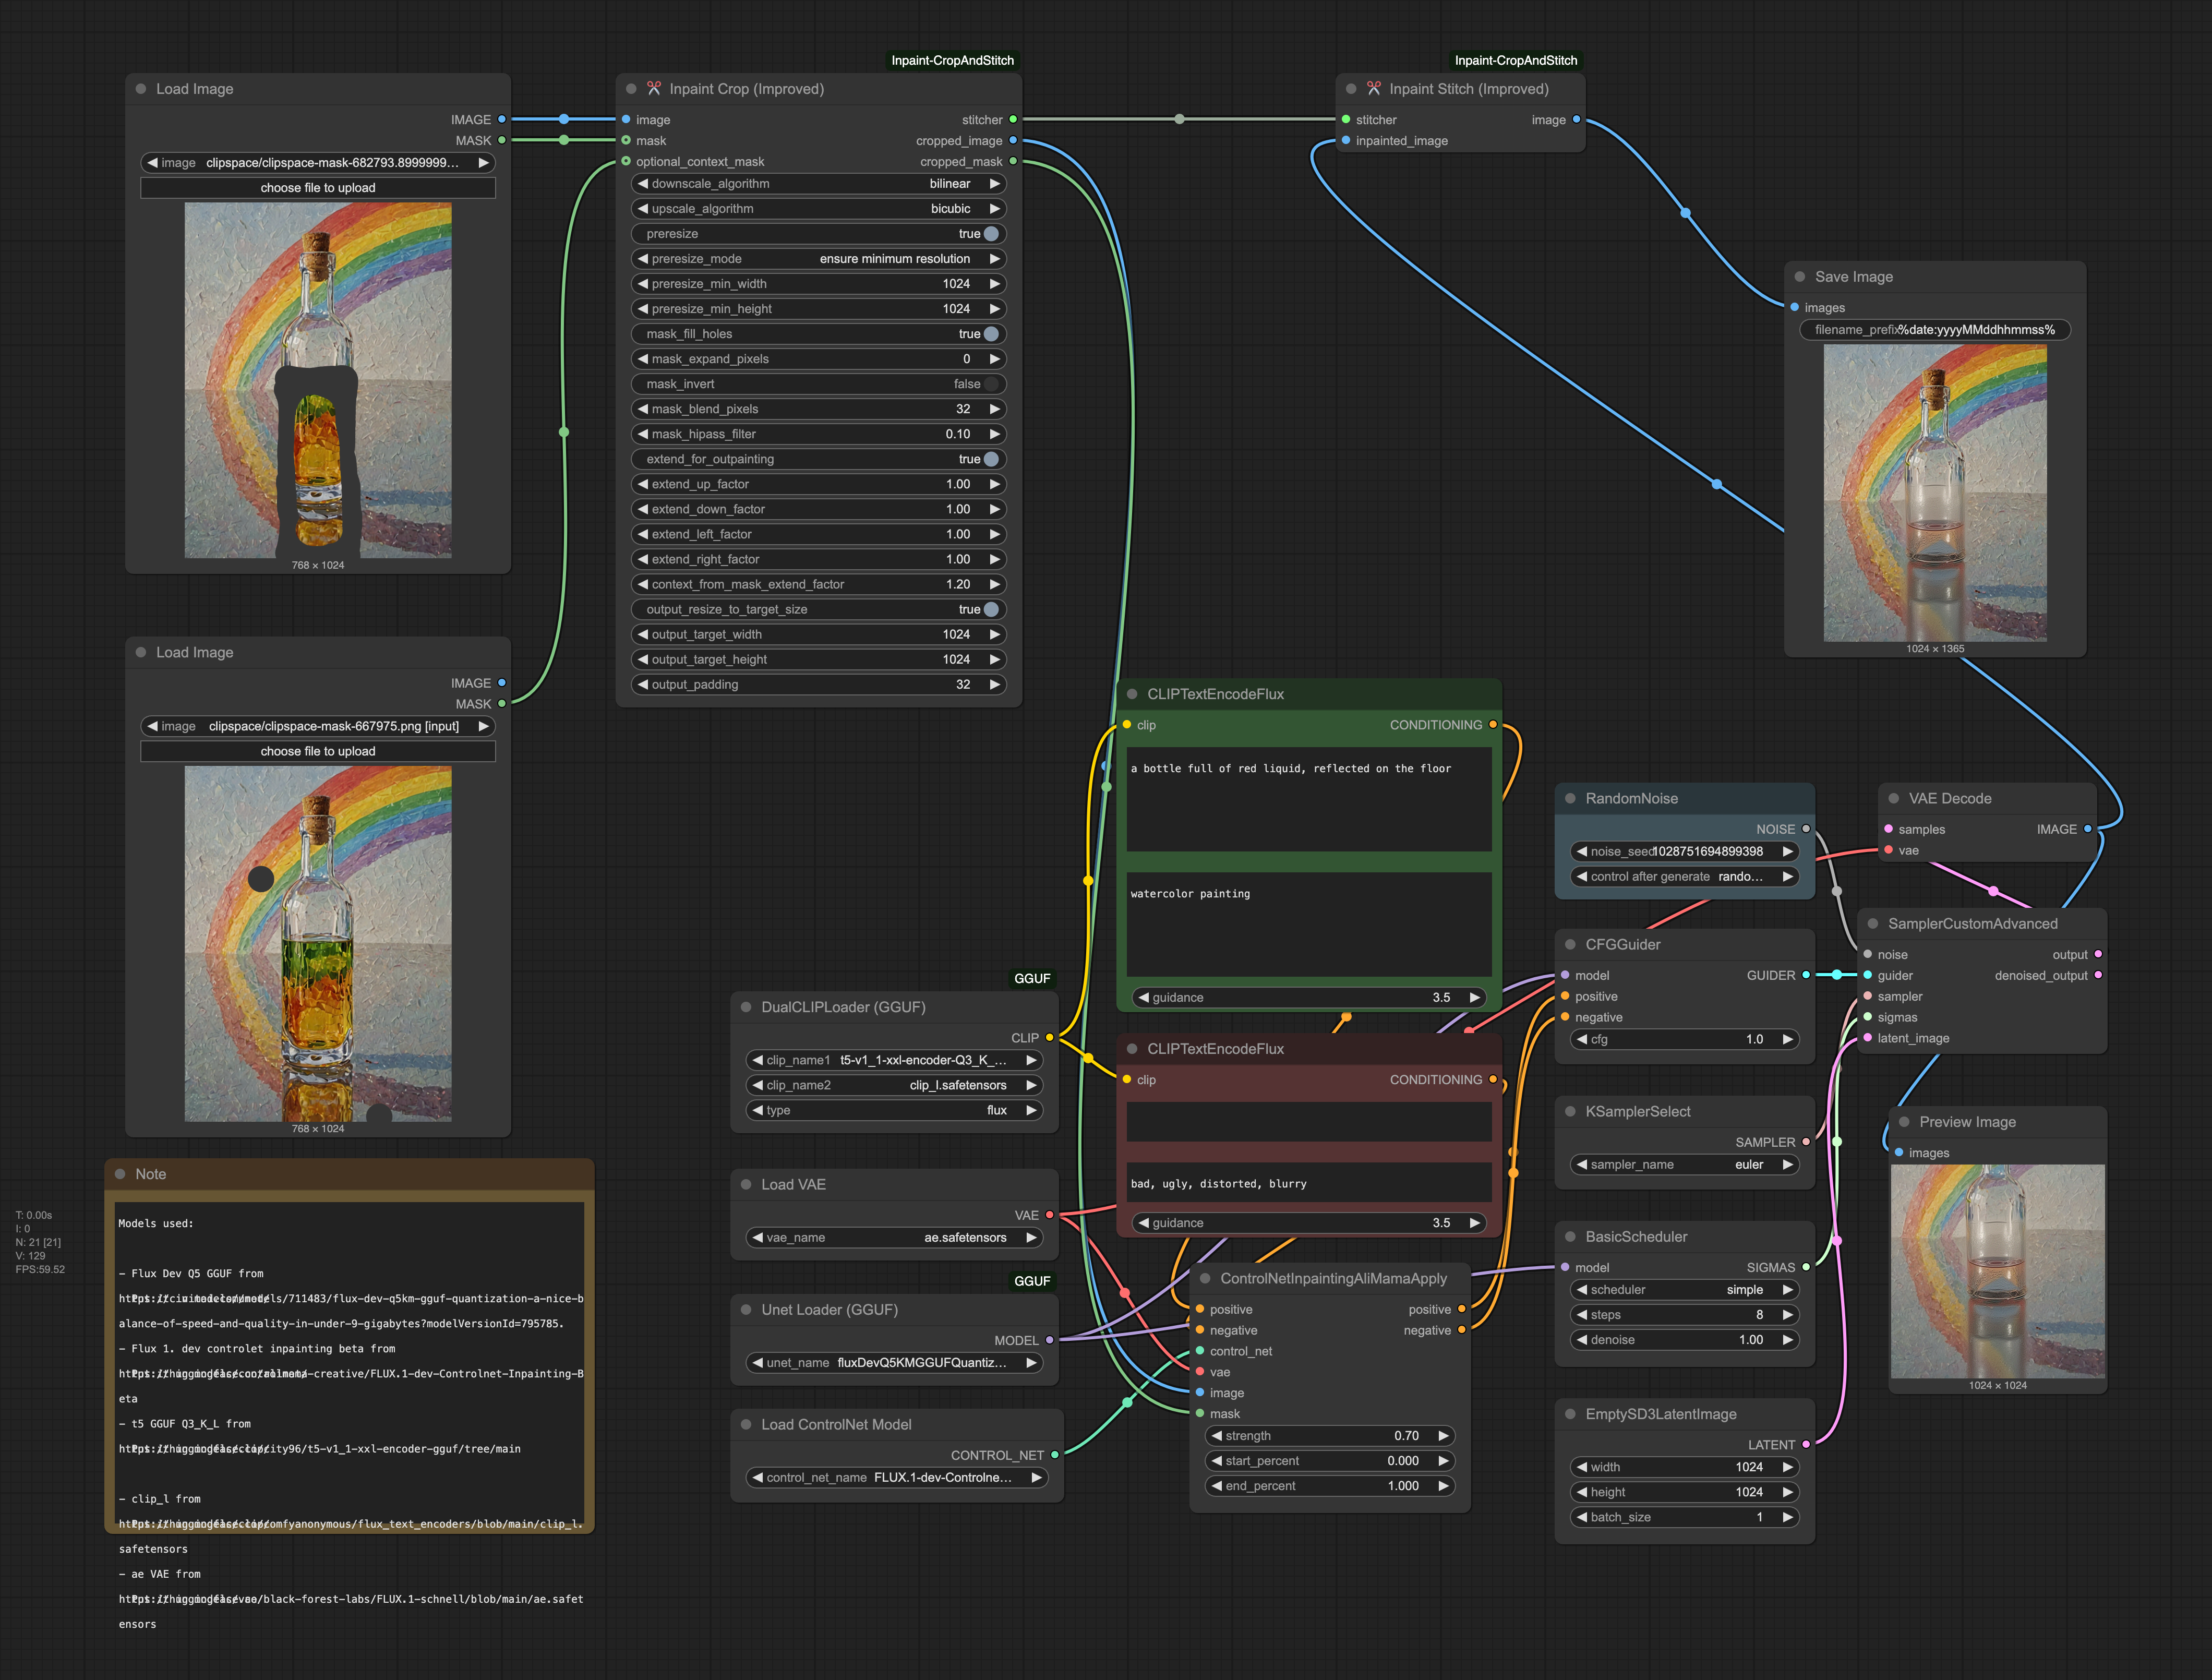Collapse the Load ControlNet Model node via its dot

746,1424
